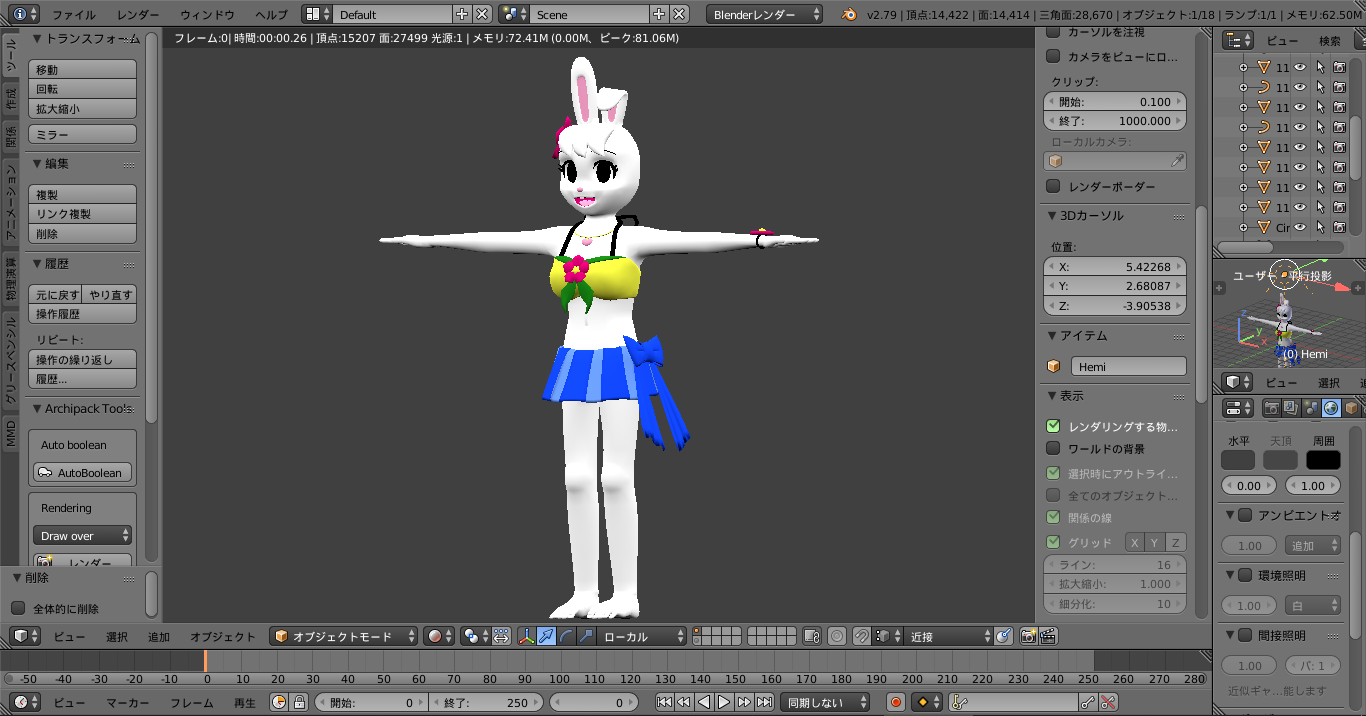The width and height of the screenshot is (1366, 716).
Task: Open the 水平 horizon color swatch
Action: pyautogui.click(x=1238, y=460)
